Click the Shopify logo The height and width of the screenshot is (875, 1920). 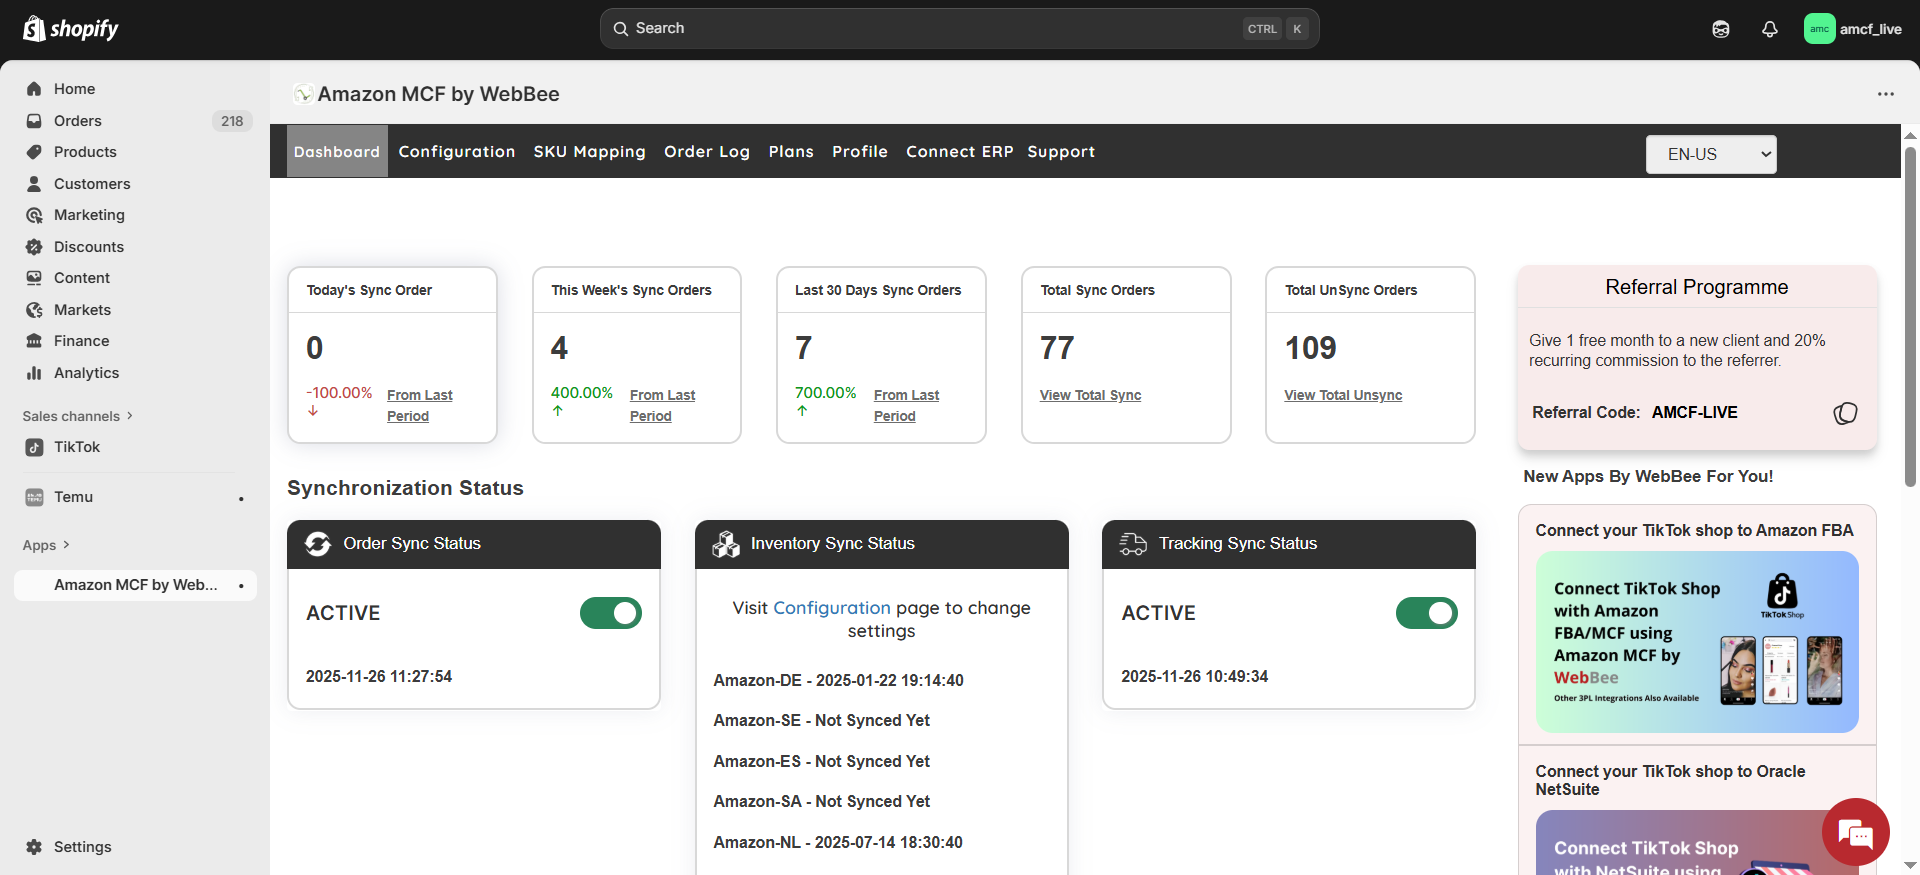click(x=70, y=29)
